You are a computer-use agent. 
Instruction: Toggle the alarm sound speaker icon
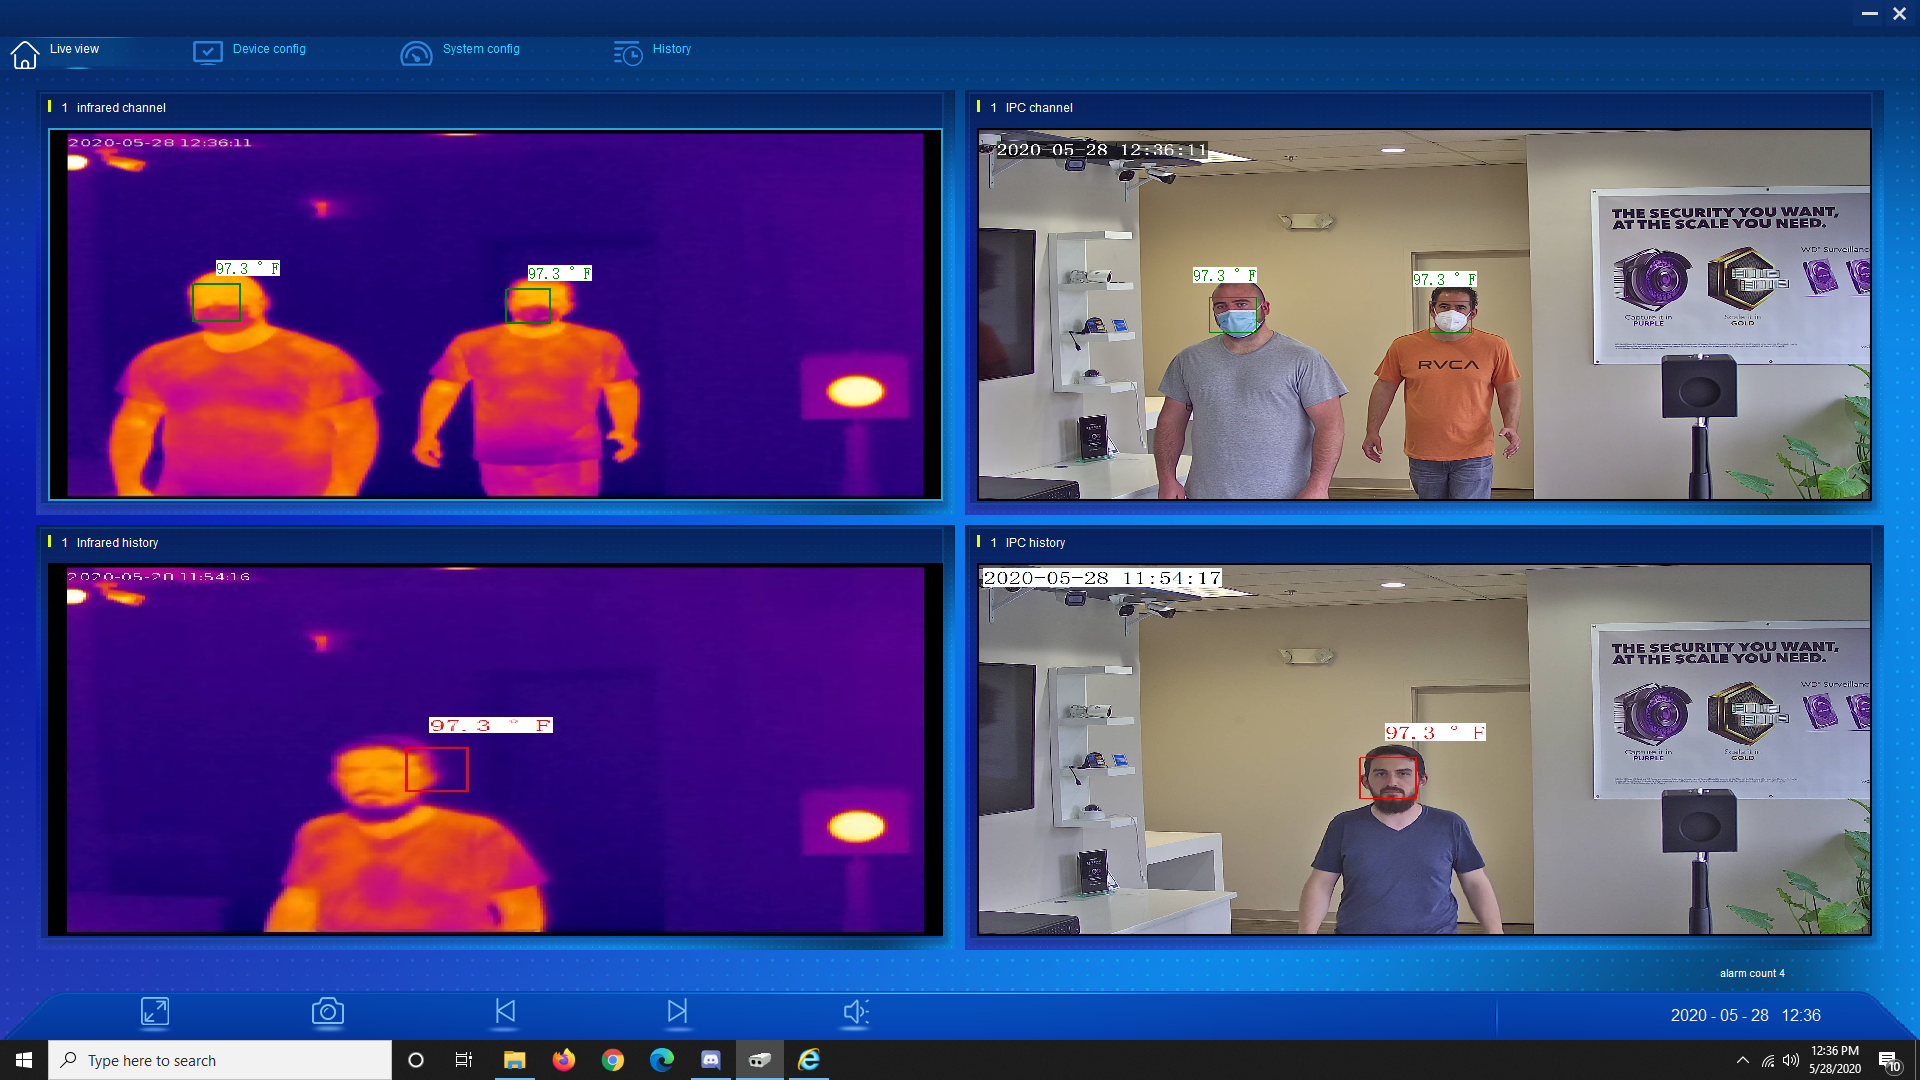tap(855, 1012)
